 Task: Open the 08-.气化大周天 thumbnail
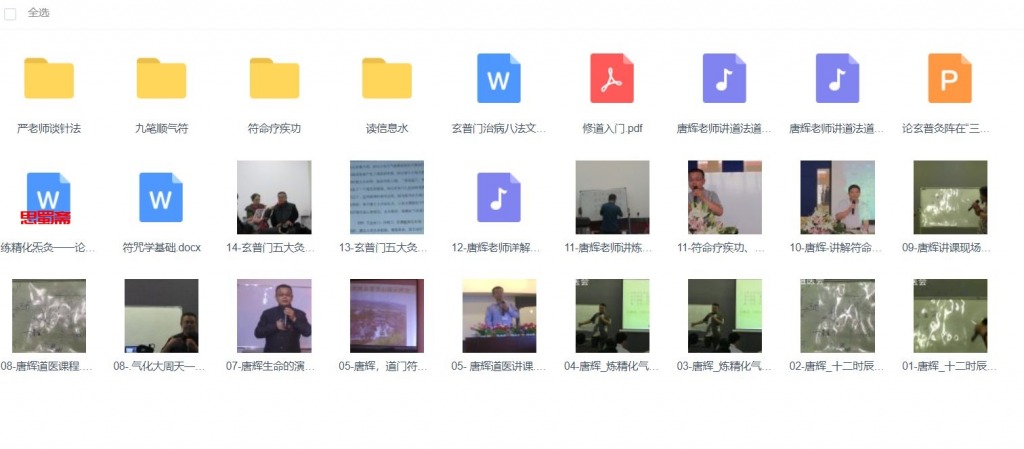[x=161, y=316]
